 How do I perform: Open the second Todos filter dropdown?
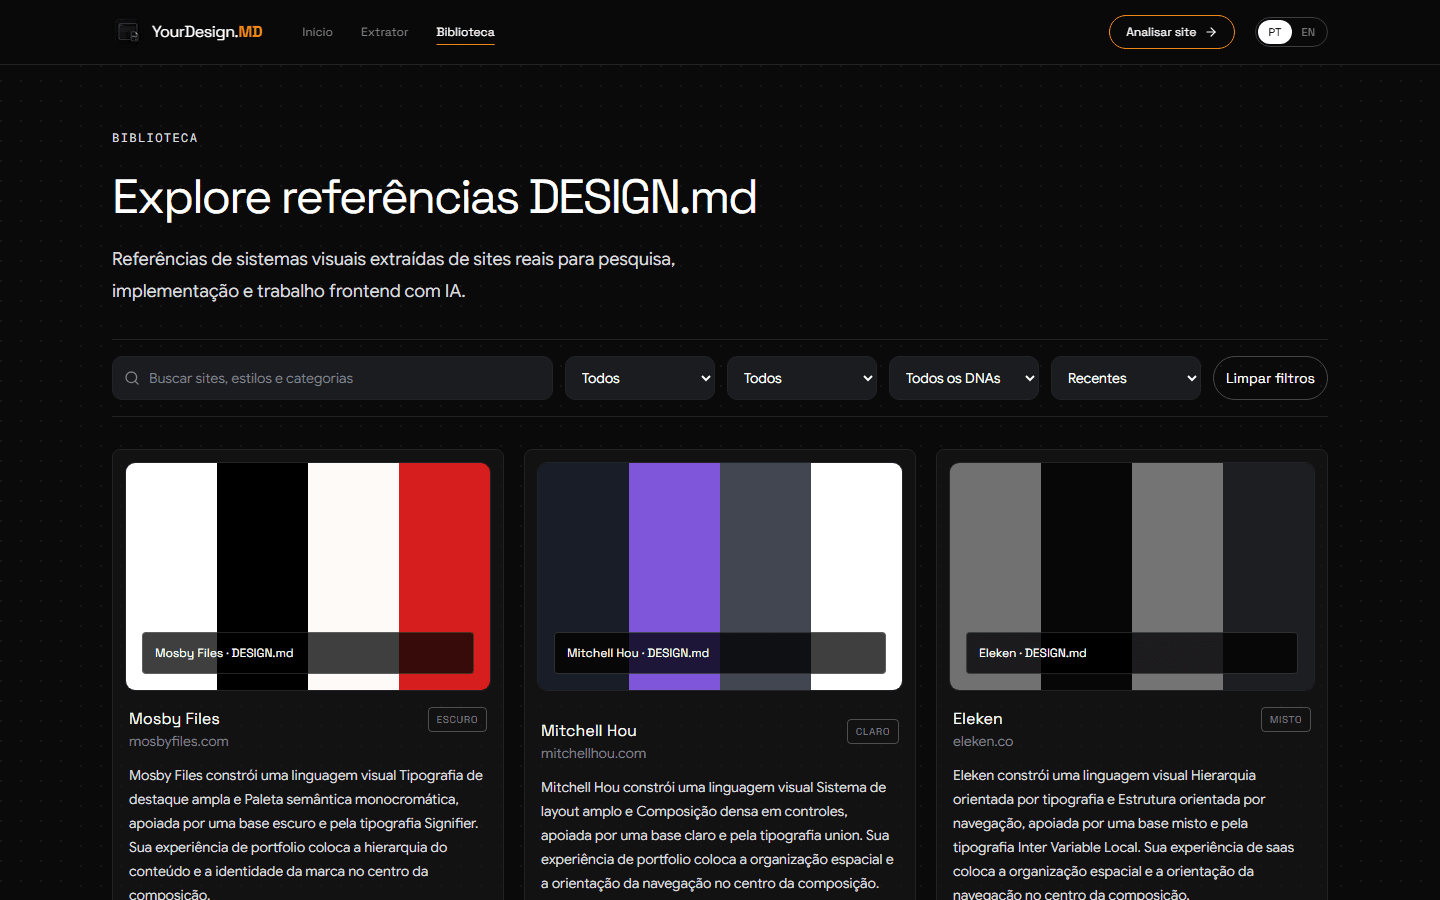(802, 378)
